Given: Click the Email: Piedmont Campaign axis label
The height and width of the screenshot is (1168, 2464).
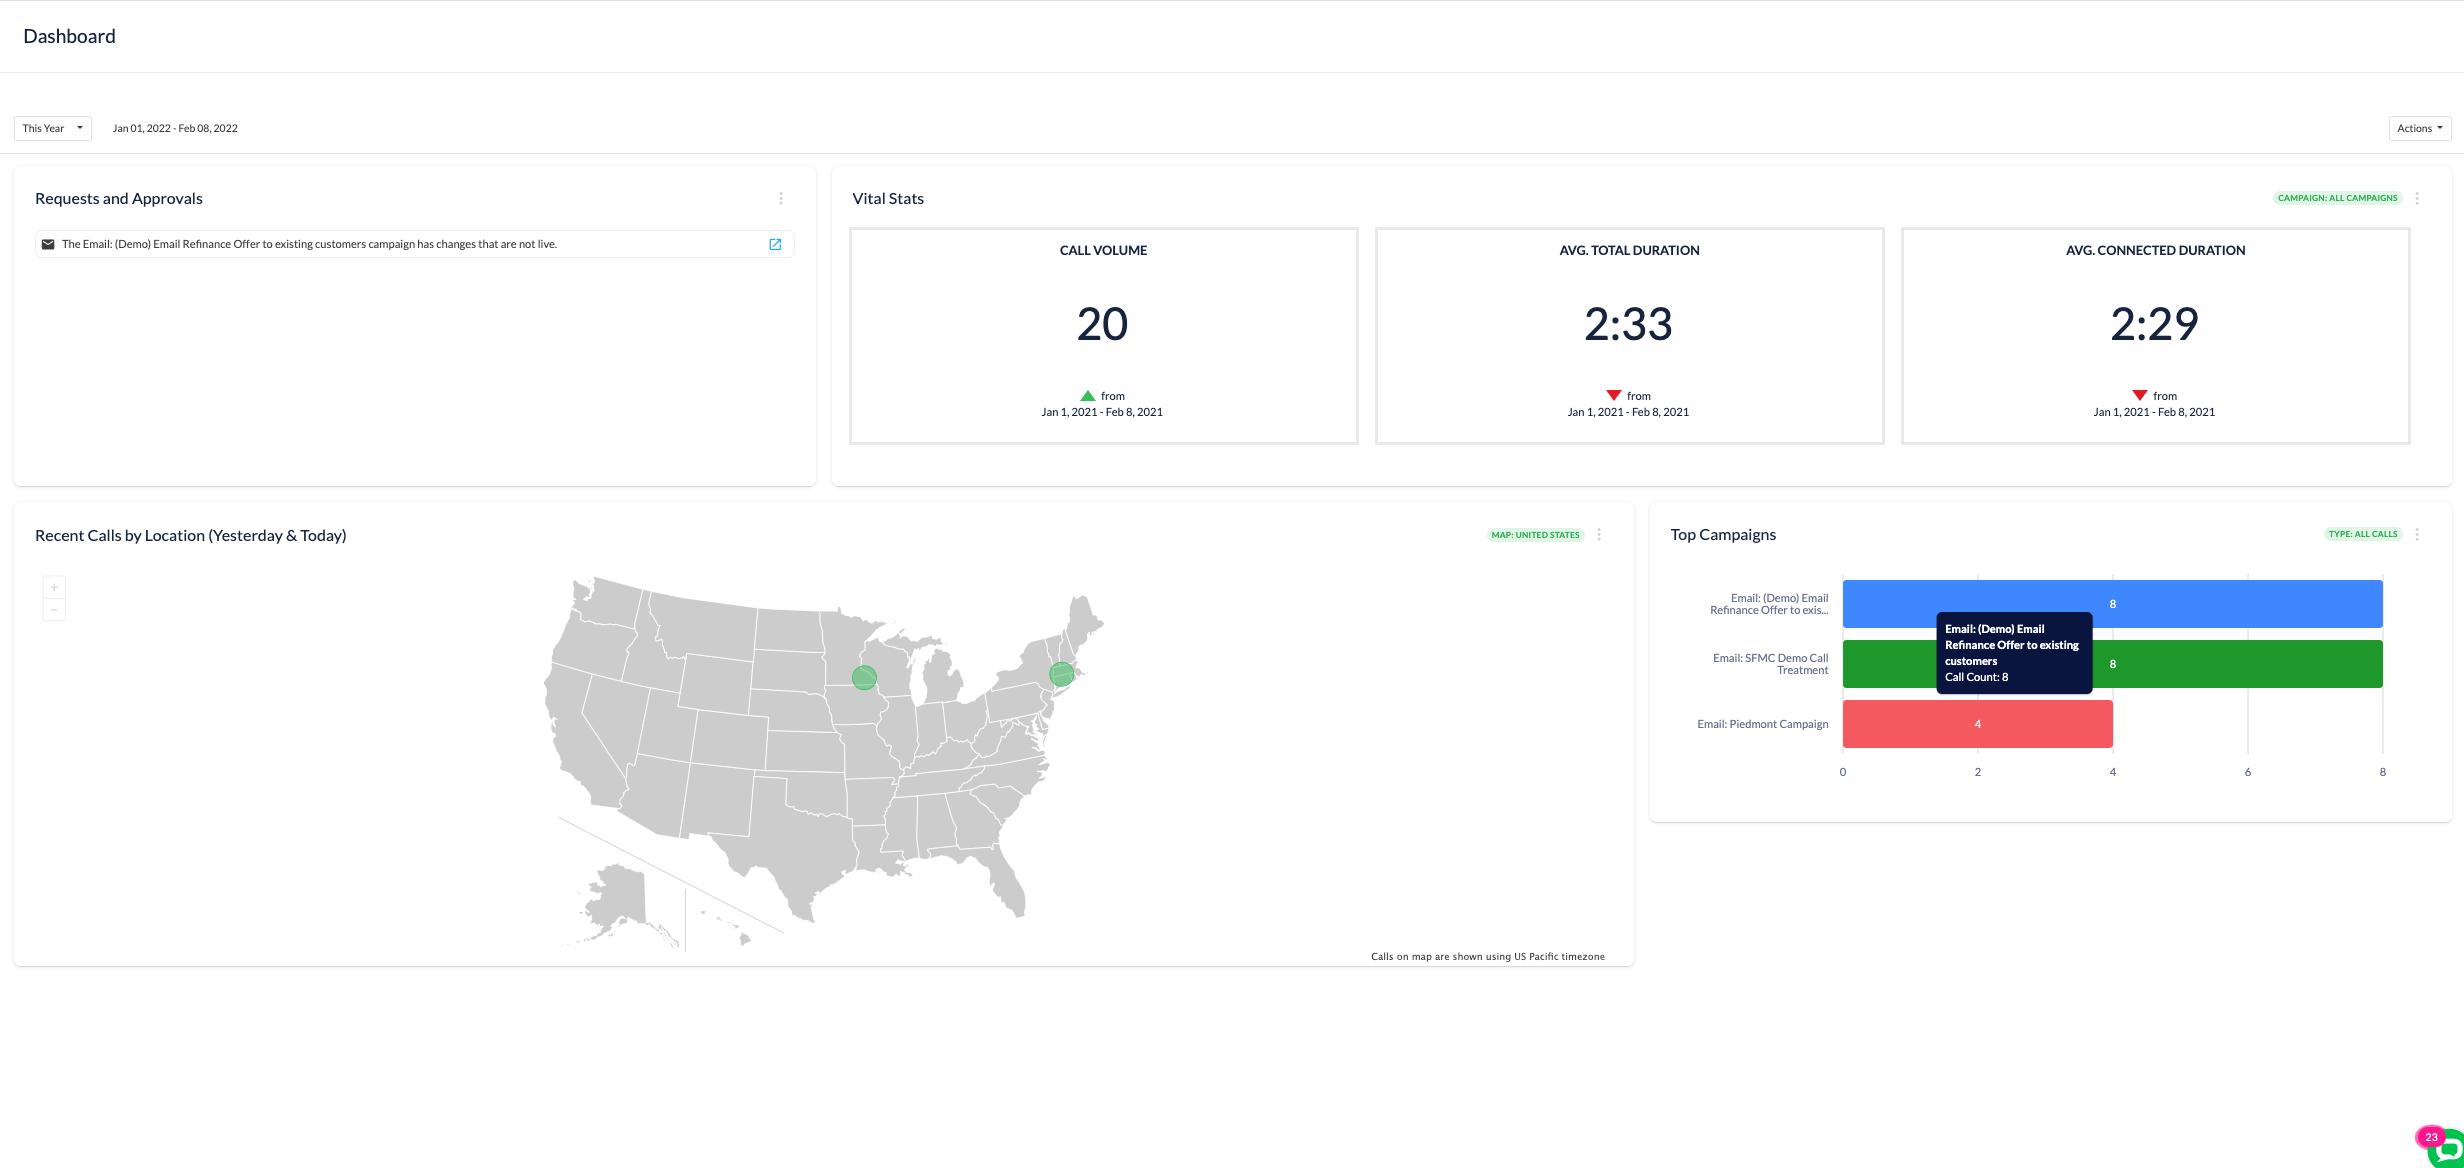Looking at the screenshot, I should [1762, 724].
